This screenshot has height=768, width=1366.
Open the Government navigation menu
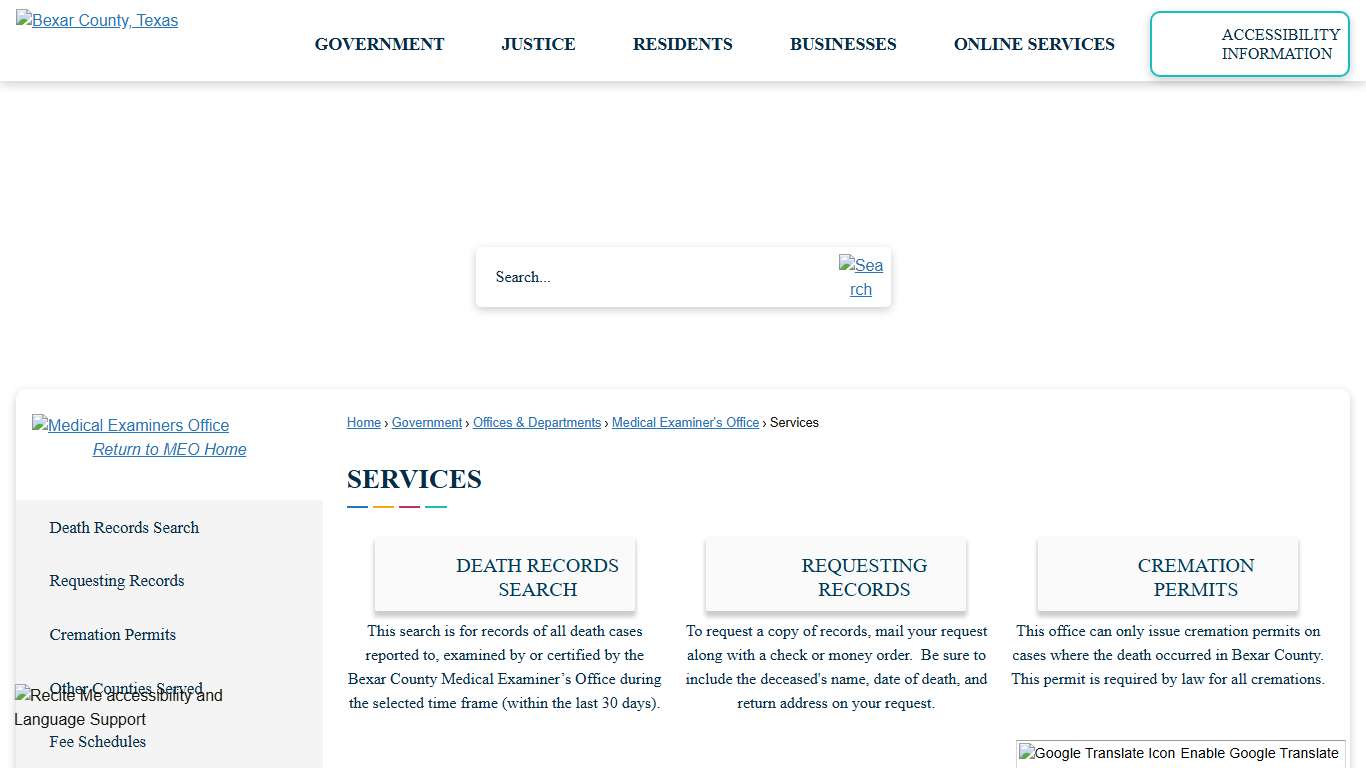click(x=379, y=44)
